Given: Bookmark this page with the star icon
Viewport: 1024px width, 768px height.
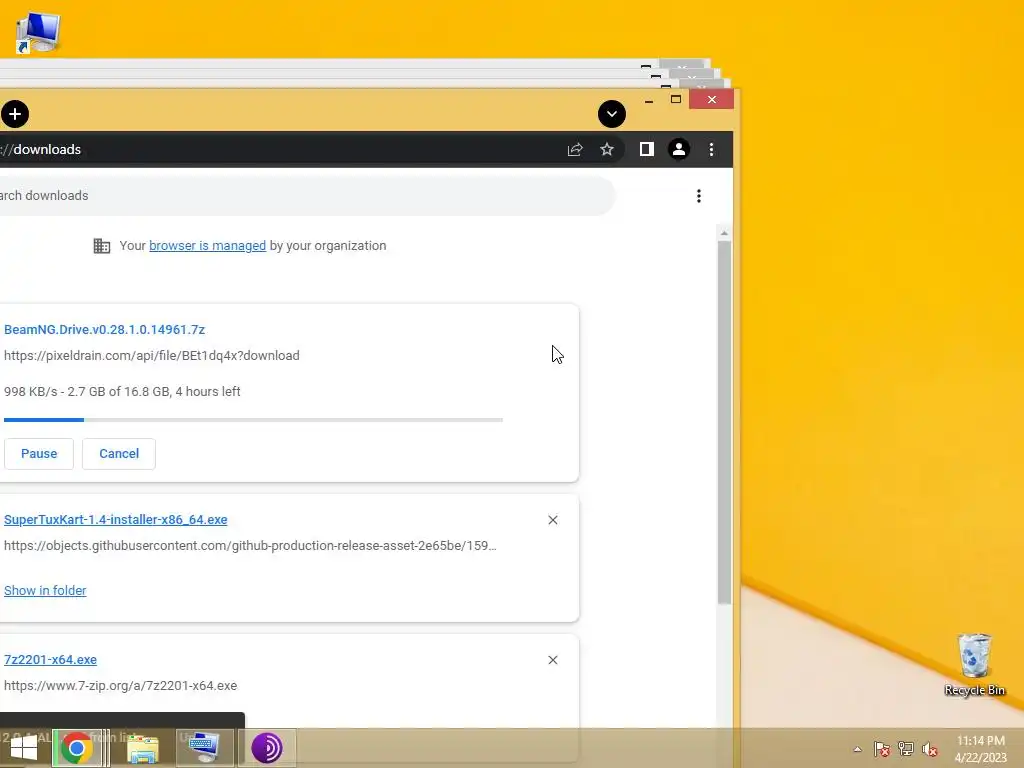Looking at the screenshot, I should pos(607,150).
